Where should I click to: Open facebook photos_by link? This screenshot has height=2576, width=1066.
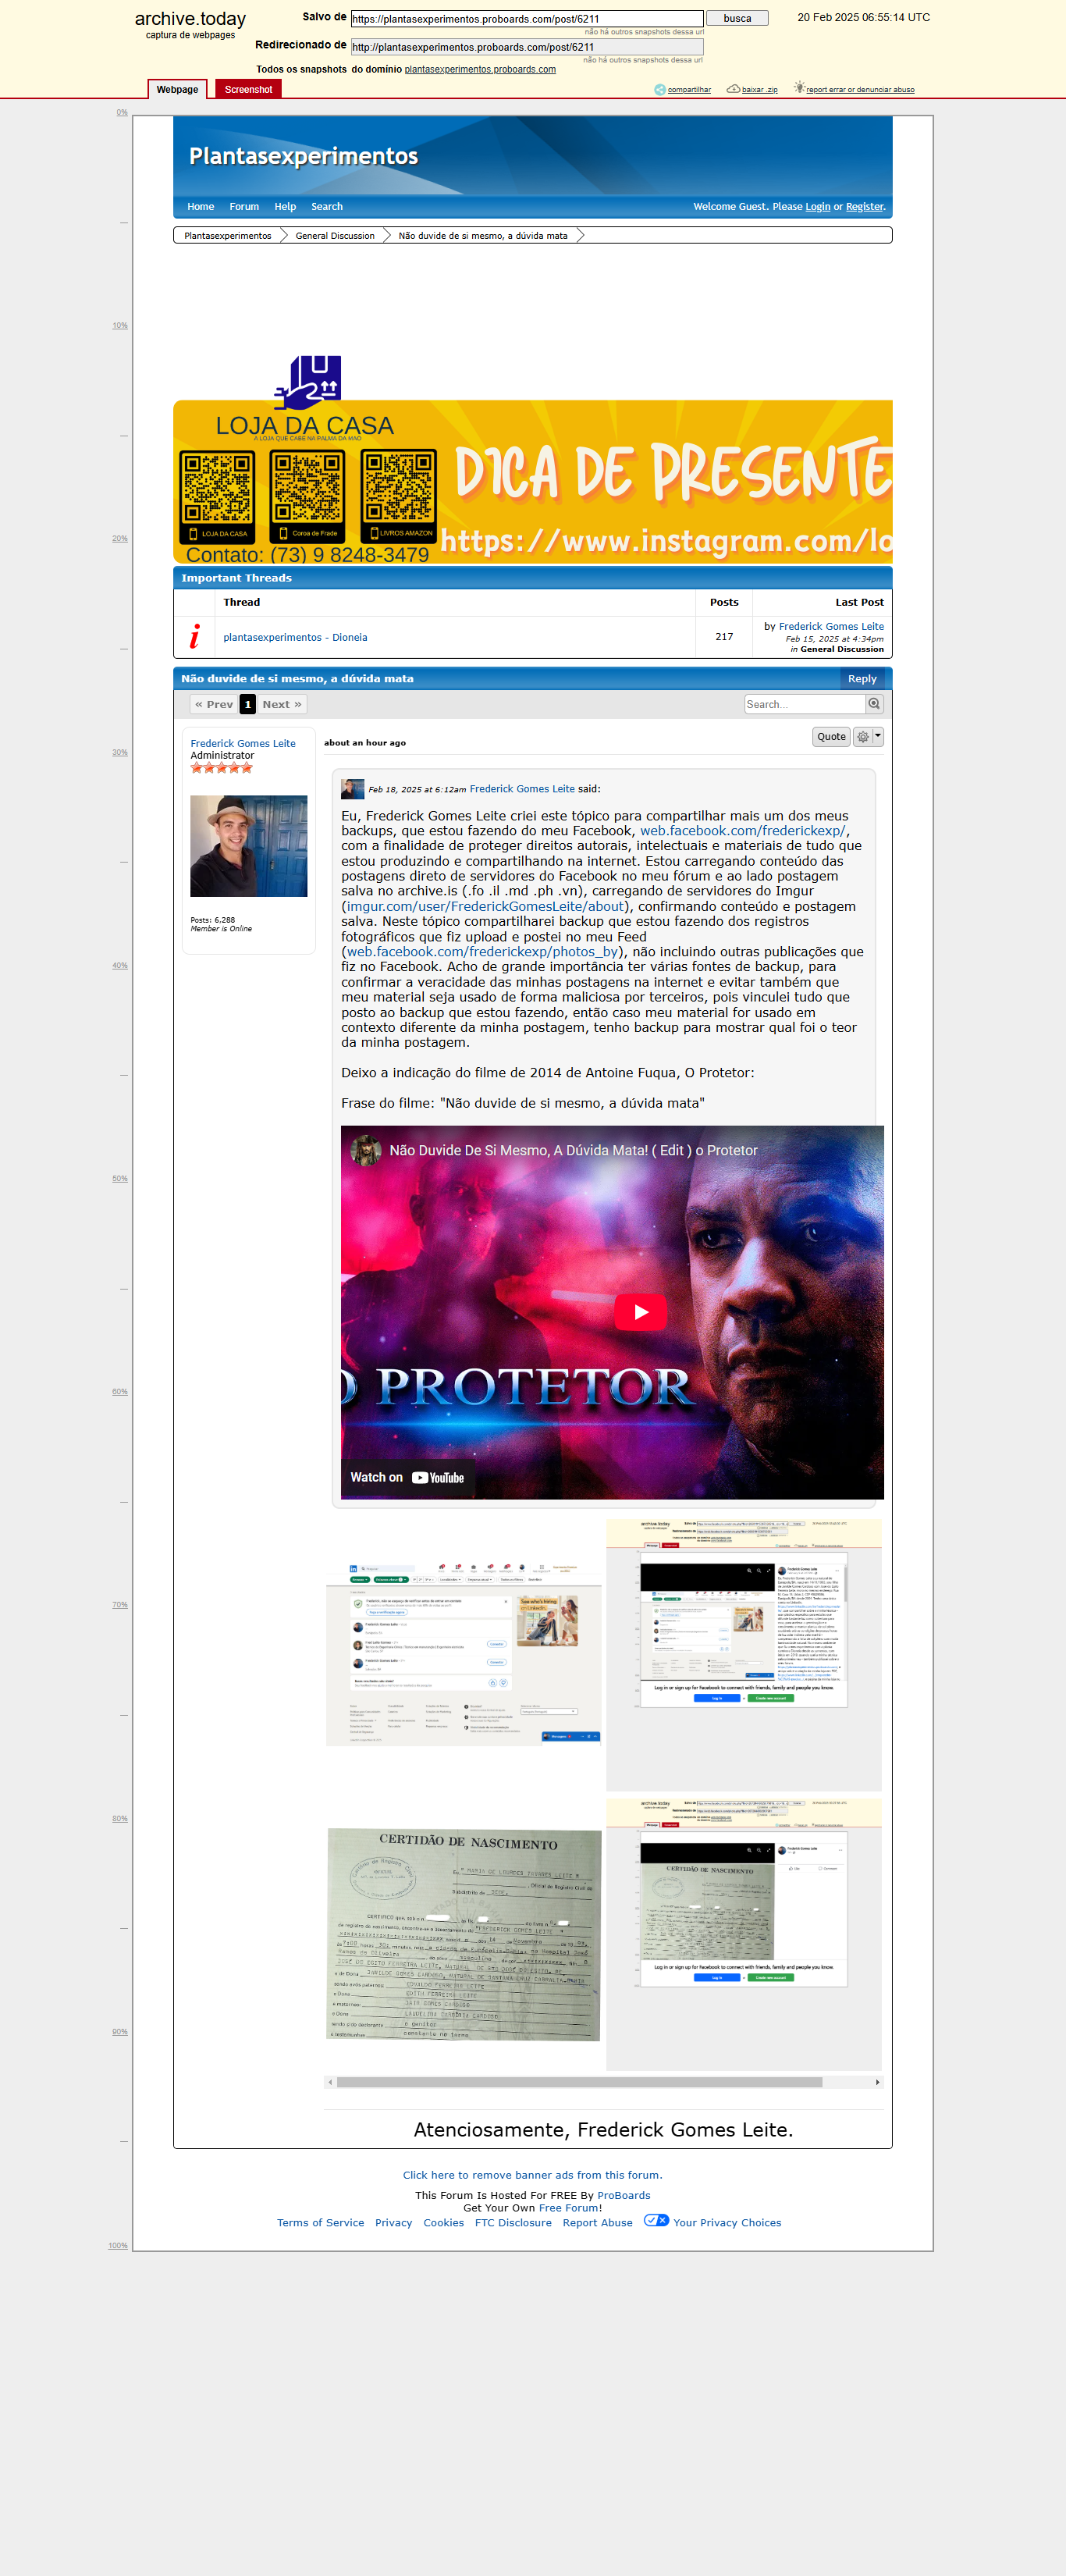482,952
